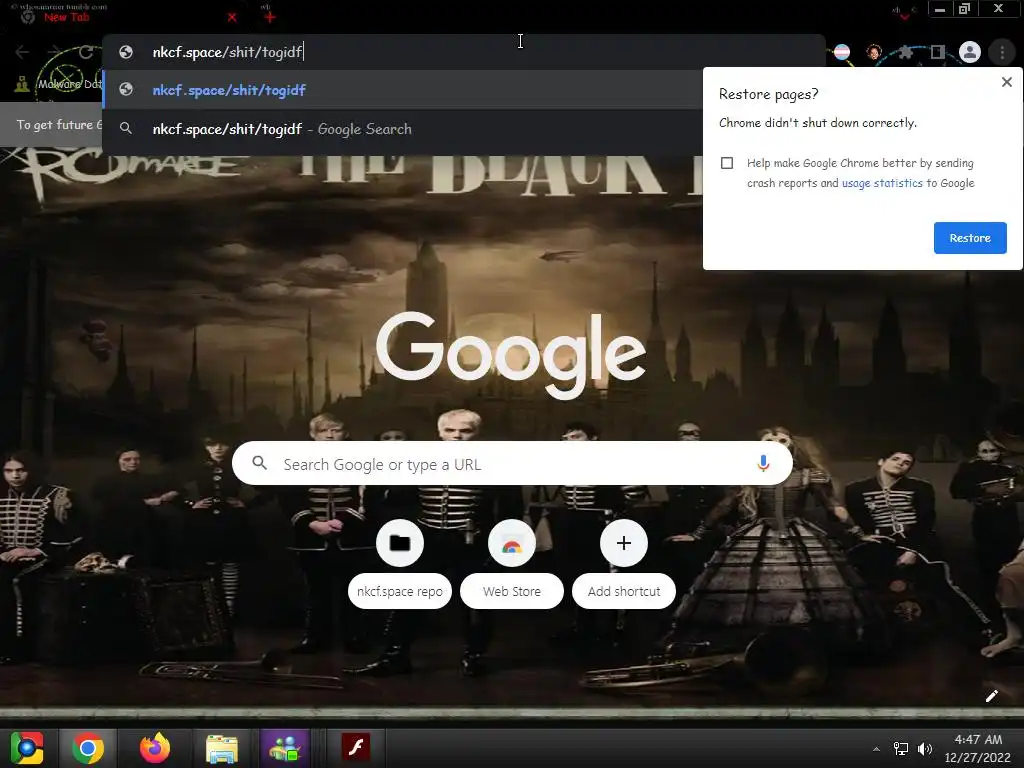Open the Malware Data bookmark
The width and height of the screenshot is (1024, 768).
tap(59, 84)
